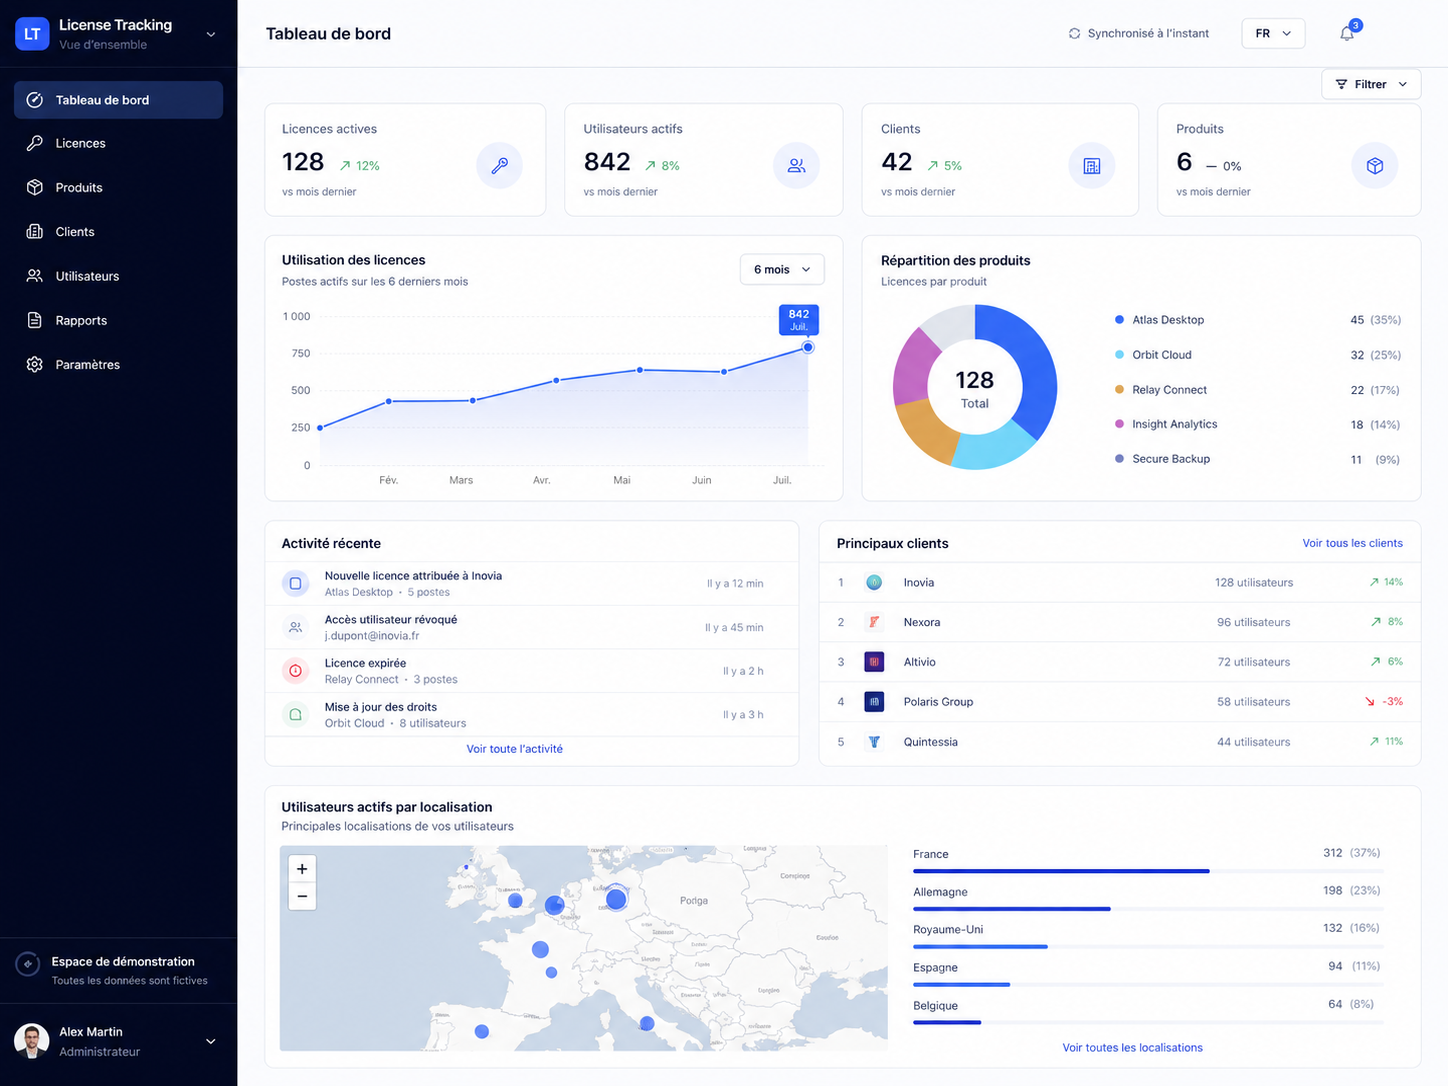The image size is (1448, 1086).
Task: Click the Polaris Group client logo
Action: click(874, 702)
